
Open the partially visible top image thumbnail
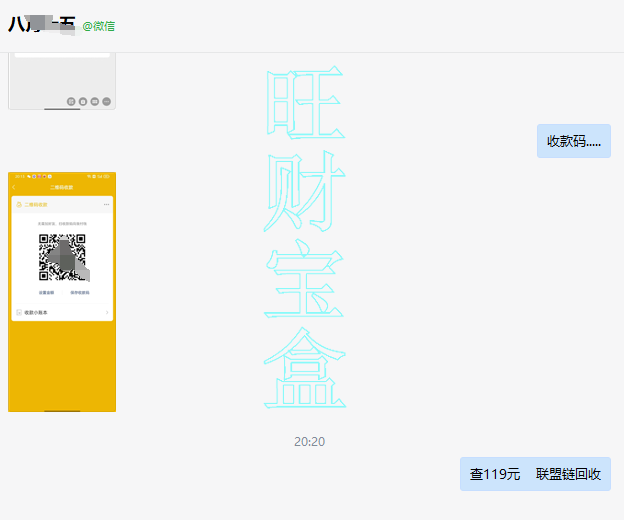[x=62, y=80]
